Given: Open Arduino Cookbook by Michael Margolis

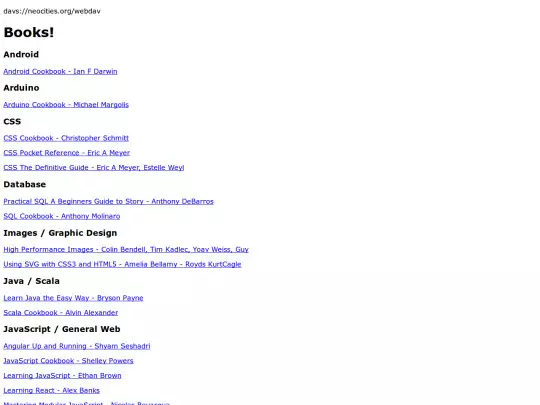Looking at the screenshot, I should point(66,105).
